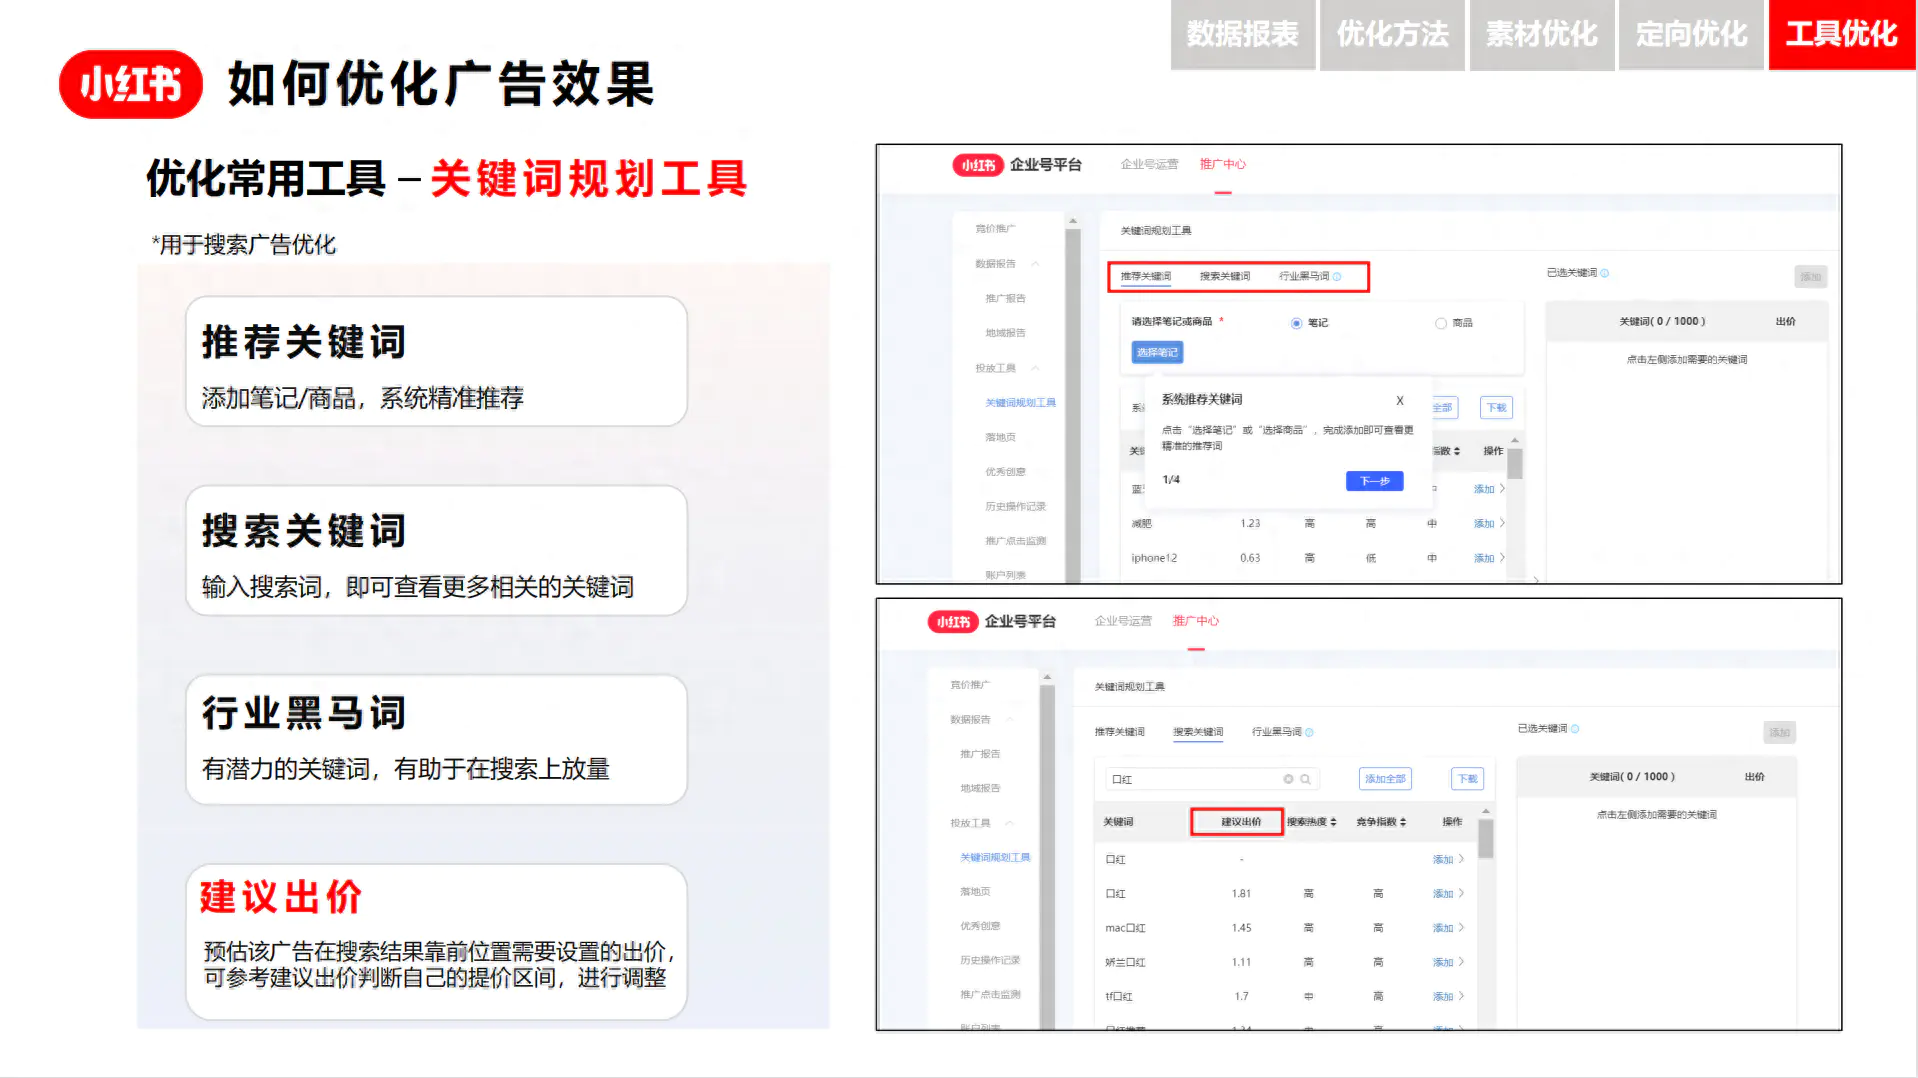Click info icon beside 已选关键词 in upper screenshot
Screen dimensions: 1918x1078
click(x=1604, y=273)
